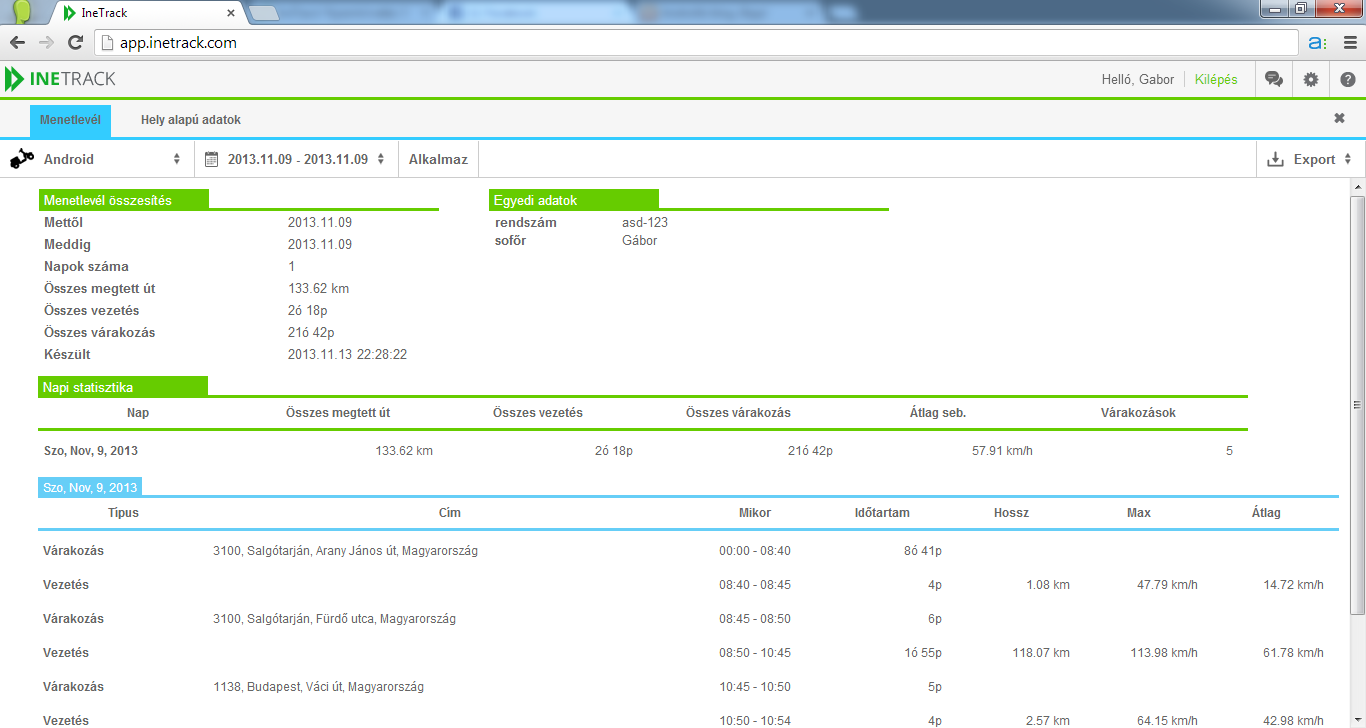
Task: Click the Budapest, Váci út address row
Action: 318,687
